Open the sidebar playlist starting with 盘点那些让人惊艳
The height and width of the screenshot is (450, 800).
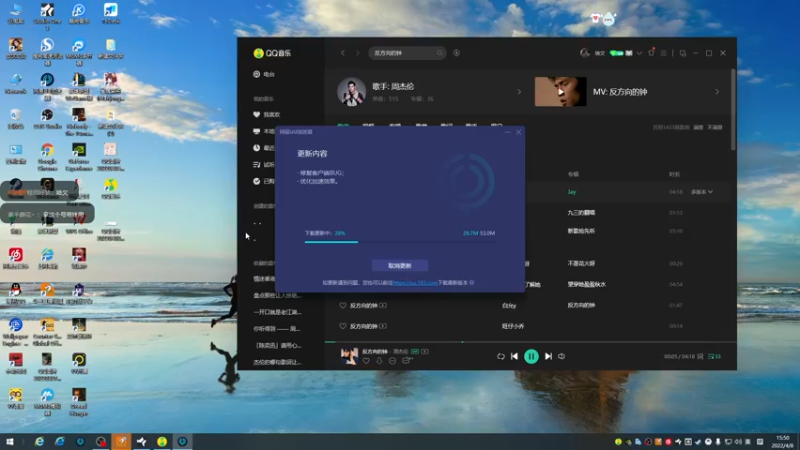277,295
